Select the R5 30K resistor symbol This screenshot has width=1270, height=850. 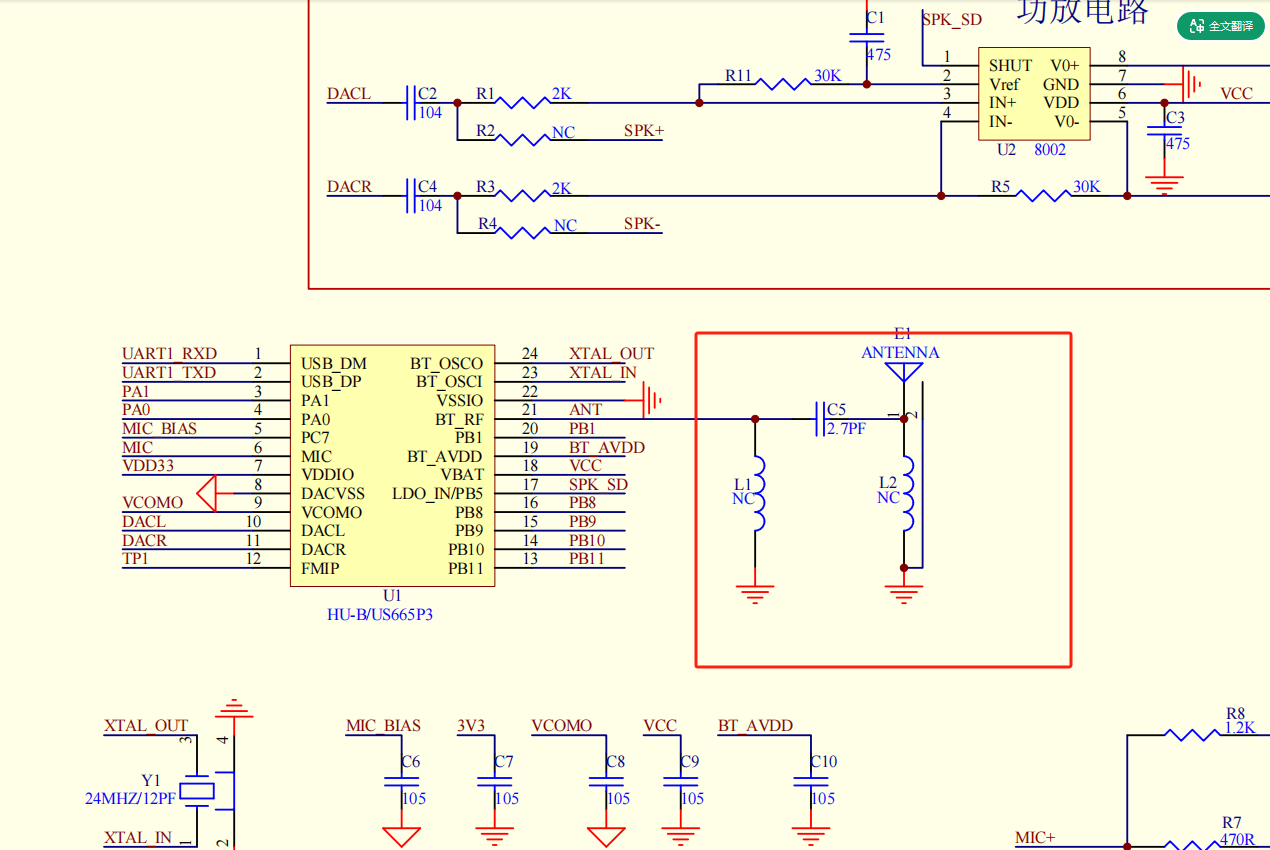click(1043, 196)
